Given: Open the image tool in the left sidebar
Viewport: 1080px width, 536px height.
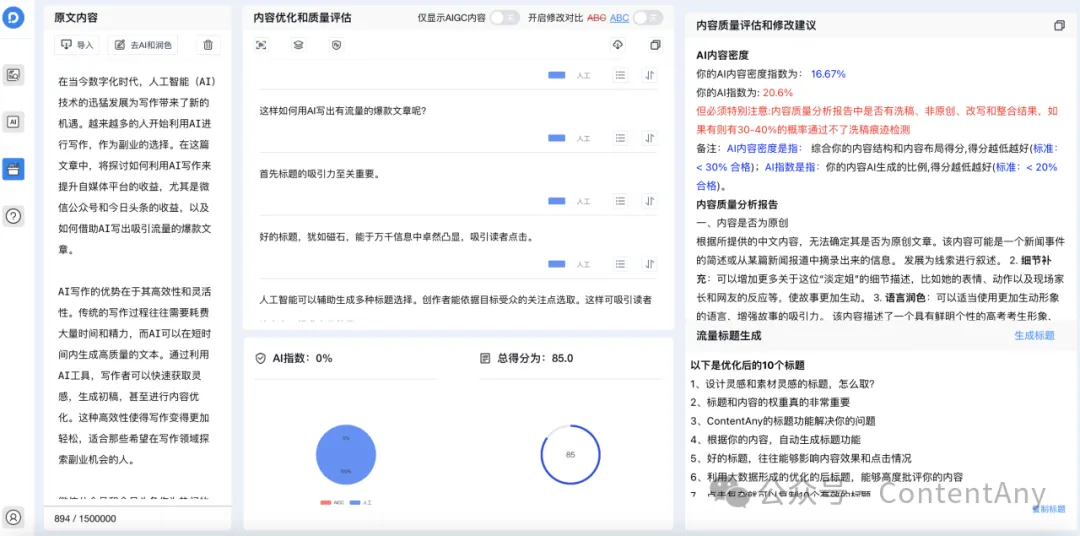Looking at the screenshot, I should (x=14, y=74).
